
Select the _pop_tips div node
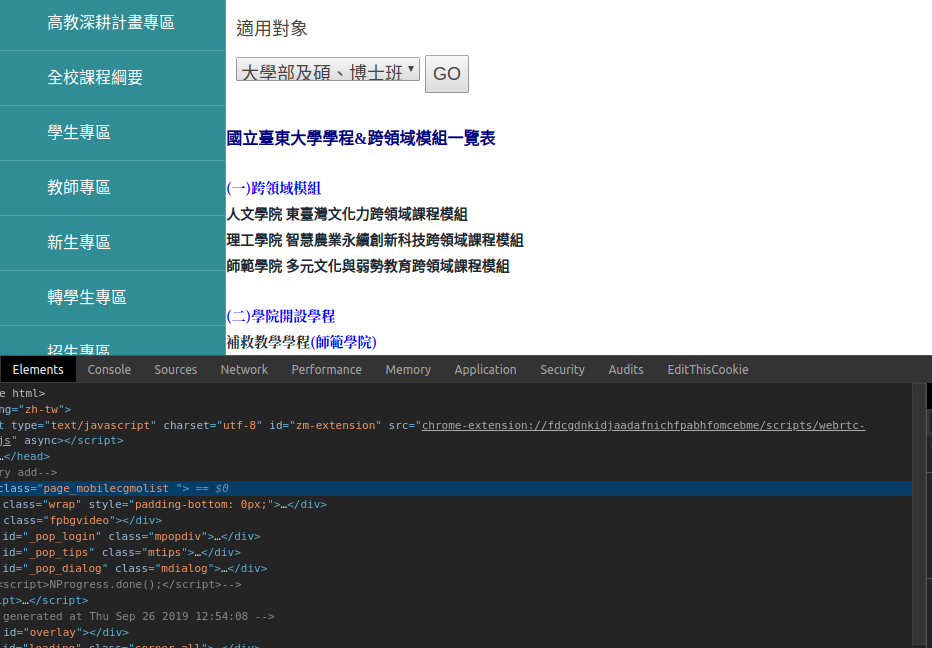click(x=456, y=553)
